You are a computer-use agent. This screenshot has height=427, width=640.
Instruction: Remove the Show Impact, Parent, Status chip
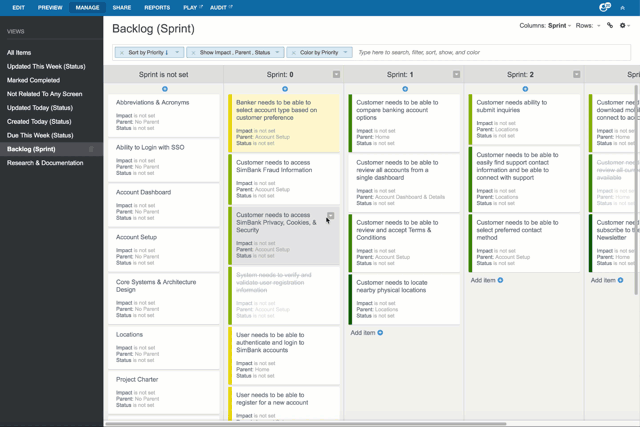point(193,53)
